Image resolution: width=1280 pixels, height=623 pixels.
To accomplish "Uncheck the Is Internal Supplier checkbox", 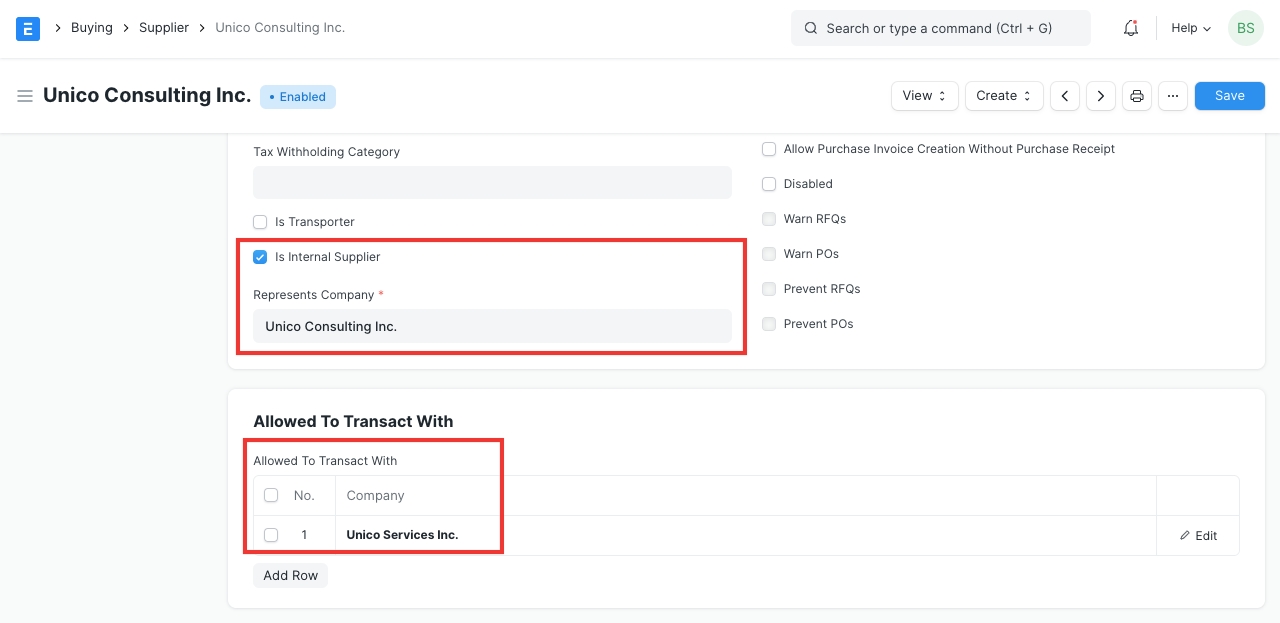I will (260, 257).
